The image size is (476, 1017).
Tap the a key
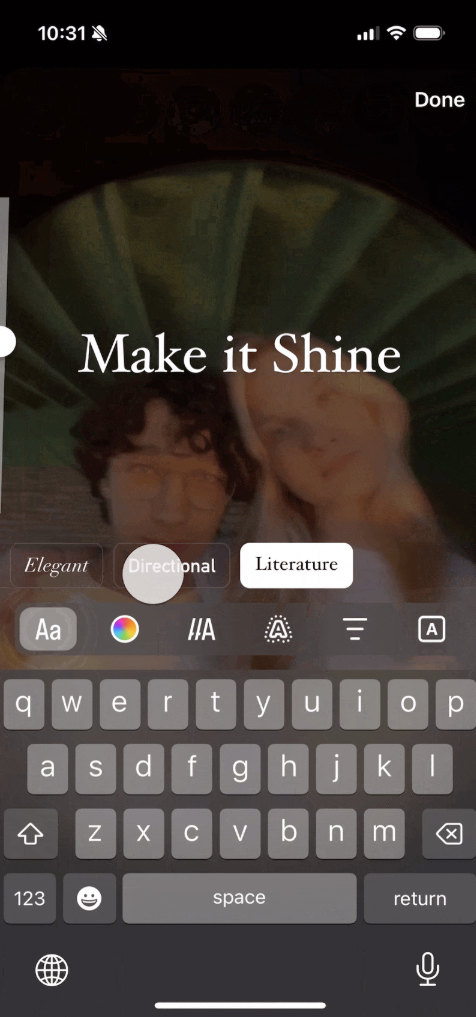pos(47,769)
